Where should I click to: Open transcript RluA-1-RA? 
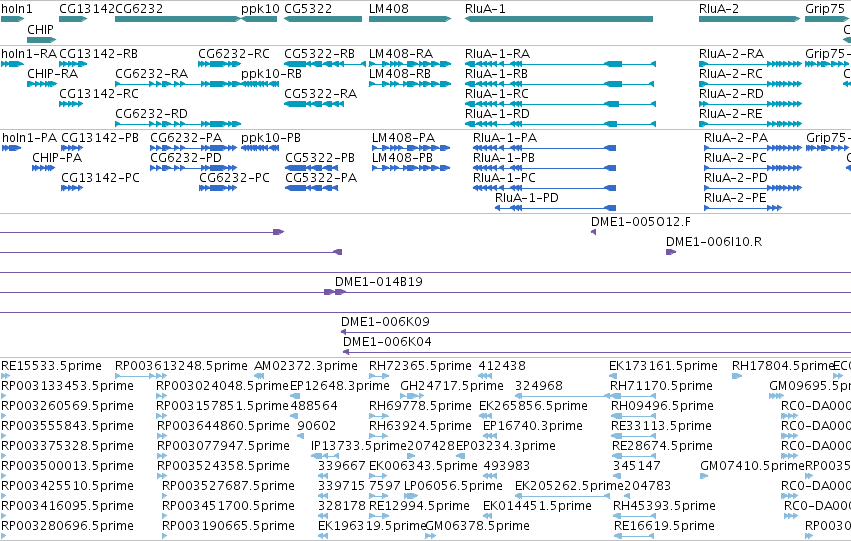click(x=498, y=54)
